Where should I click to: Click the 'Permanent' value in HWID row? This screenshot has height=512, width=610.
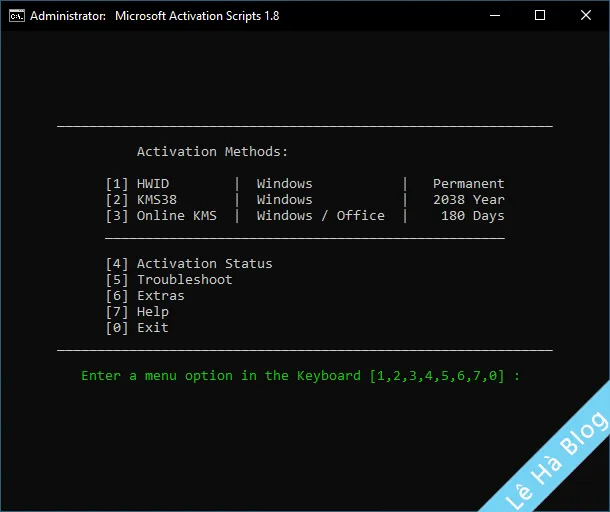468,184
